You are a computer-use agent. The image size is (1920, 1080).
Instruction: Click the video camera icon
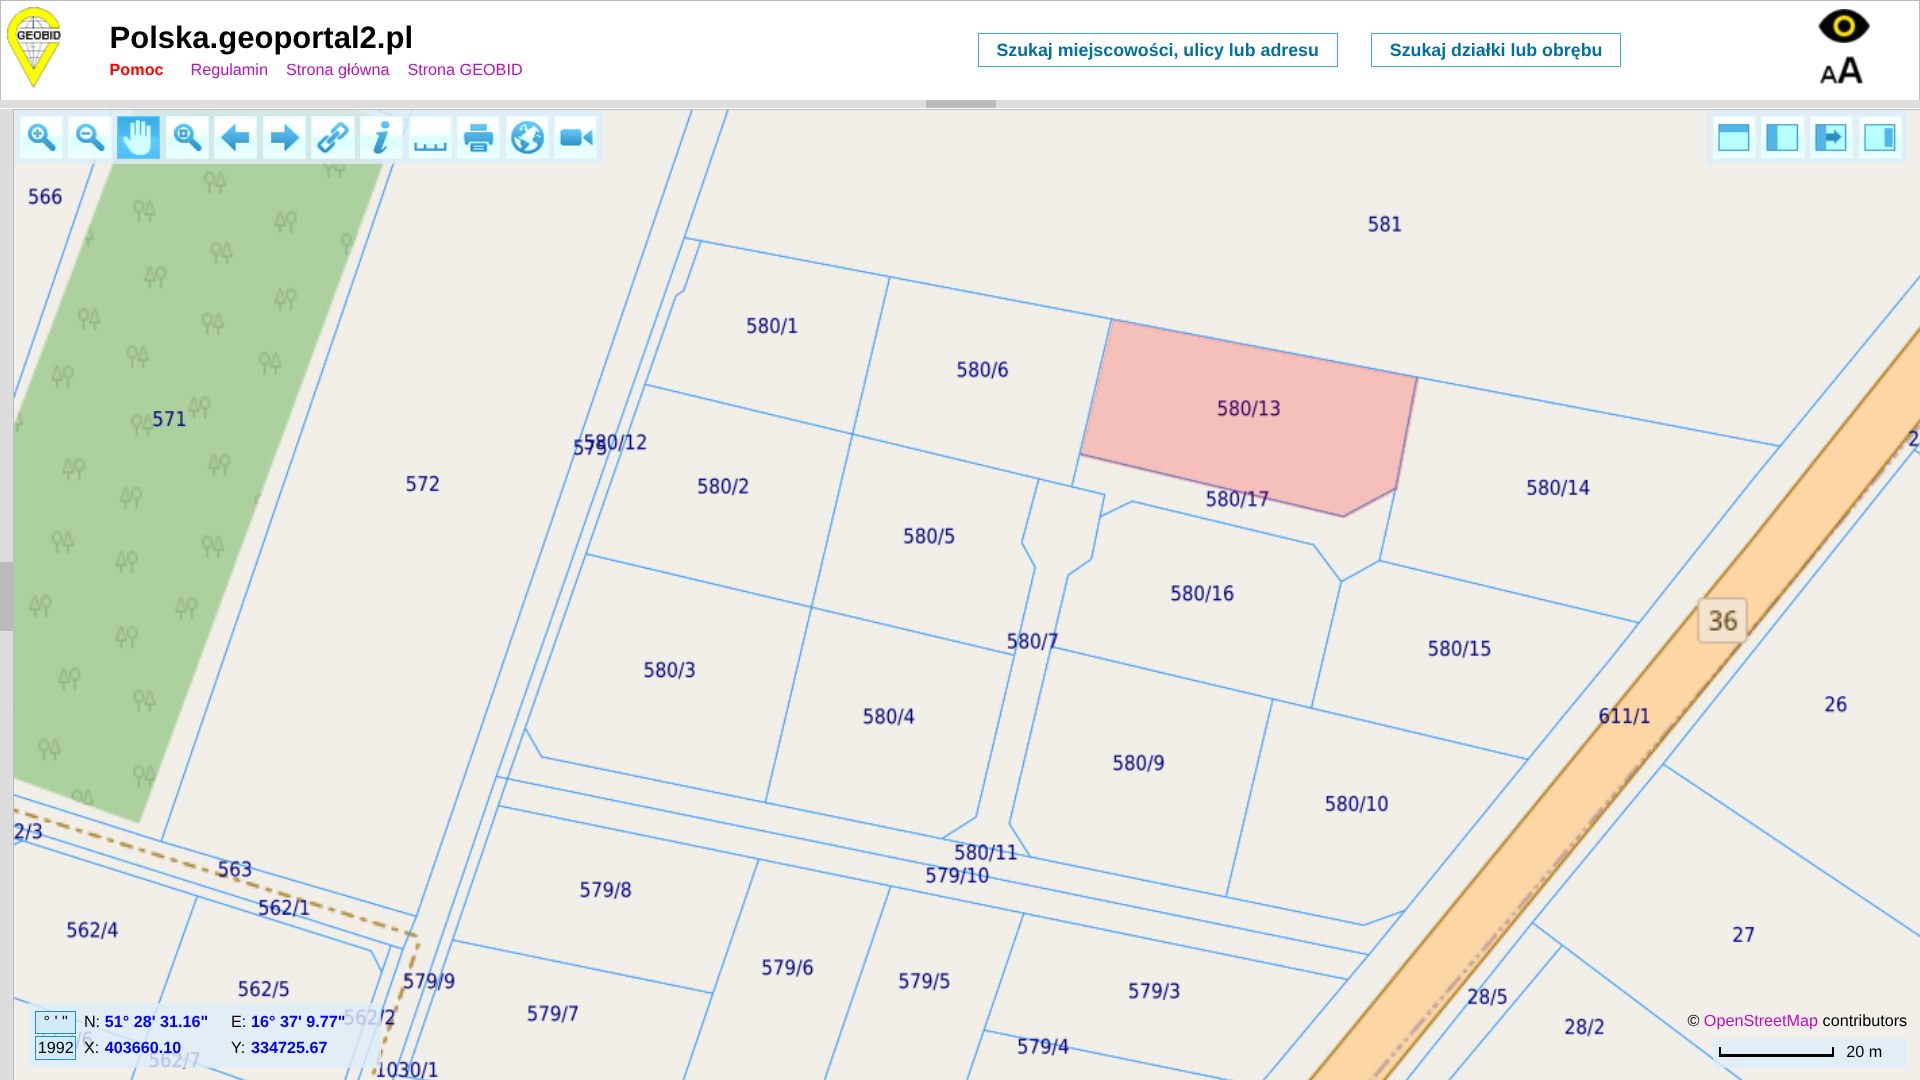(x=576, y=138)
